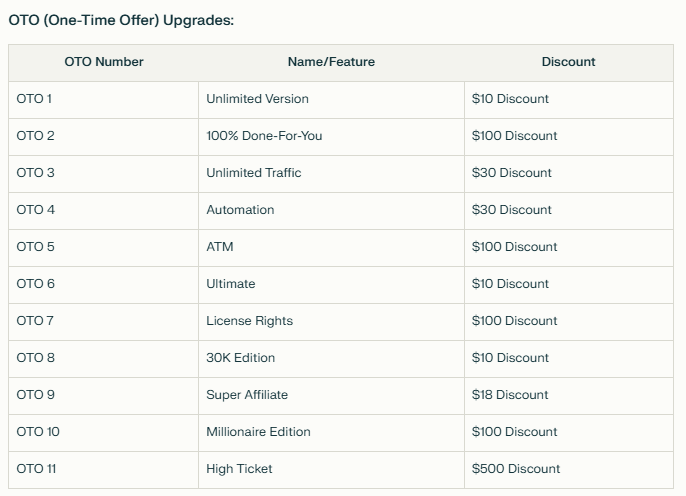Viewport: 686px width, 496px height.
Task: Select the Millionaire Edition cell
Action: click(x=331, y=433)
